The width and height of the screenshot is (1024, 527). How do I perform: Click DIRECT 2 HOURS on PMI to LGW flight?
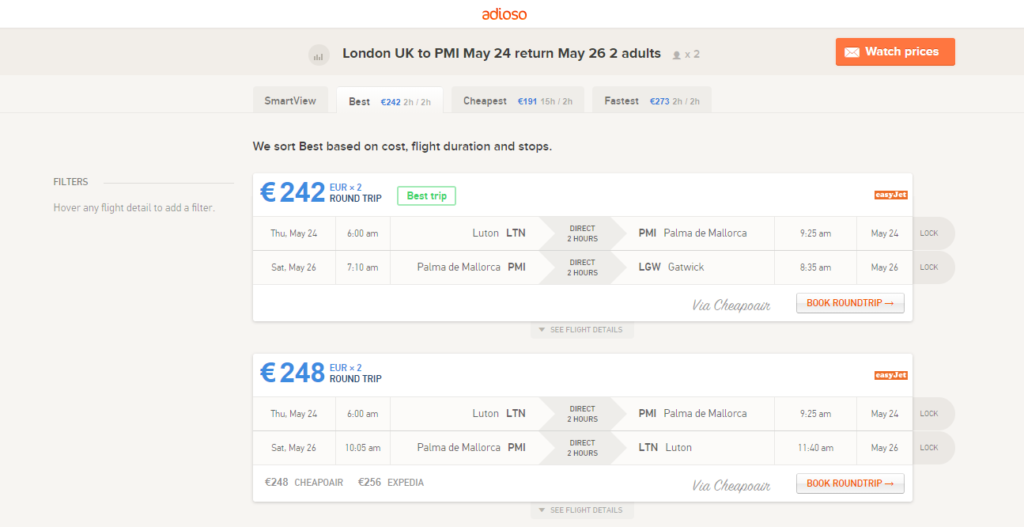581,267
